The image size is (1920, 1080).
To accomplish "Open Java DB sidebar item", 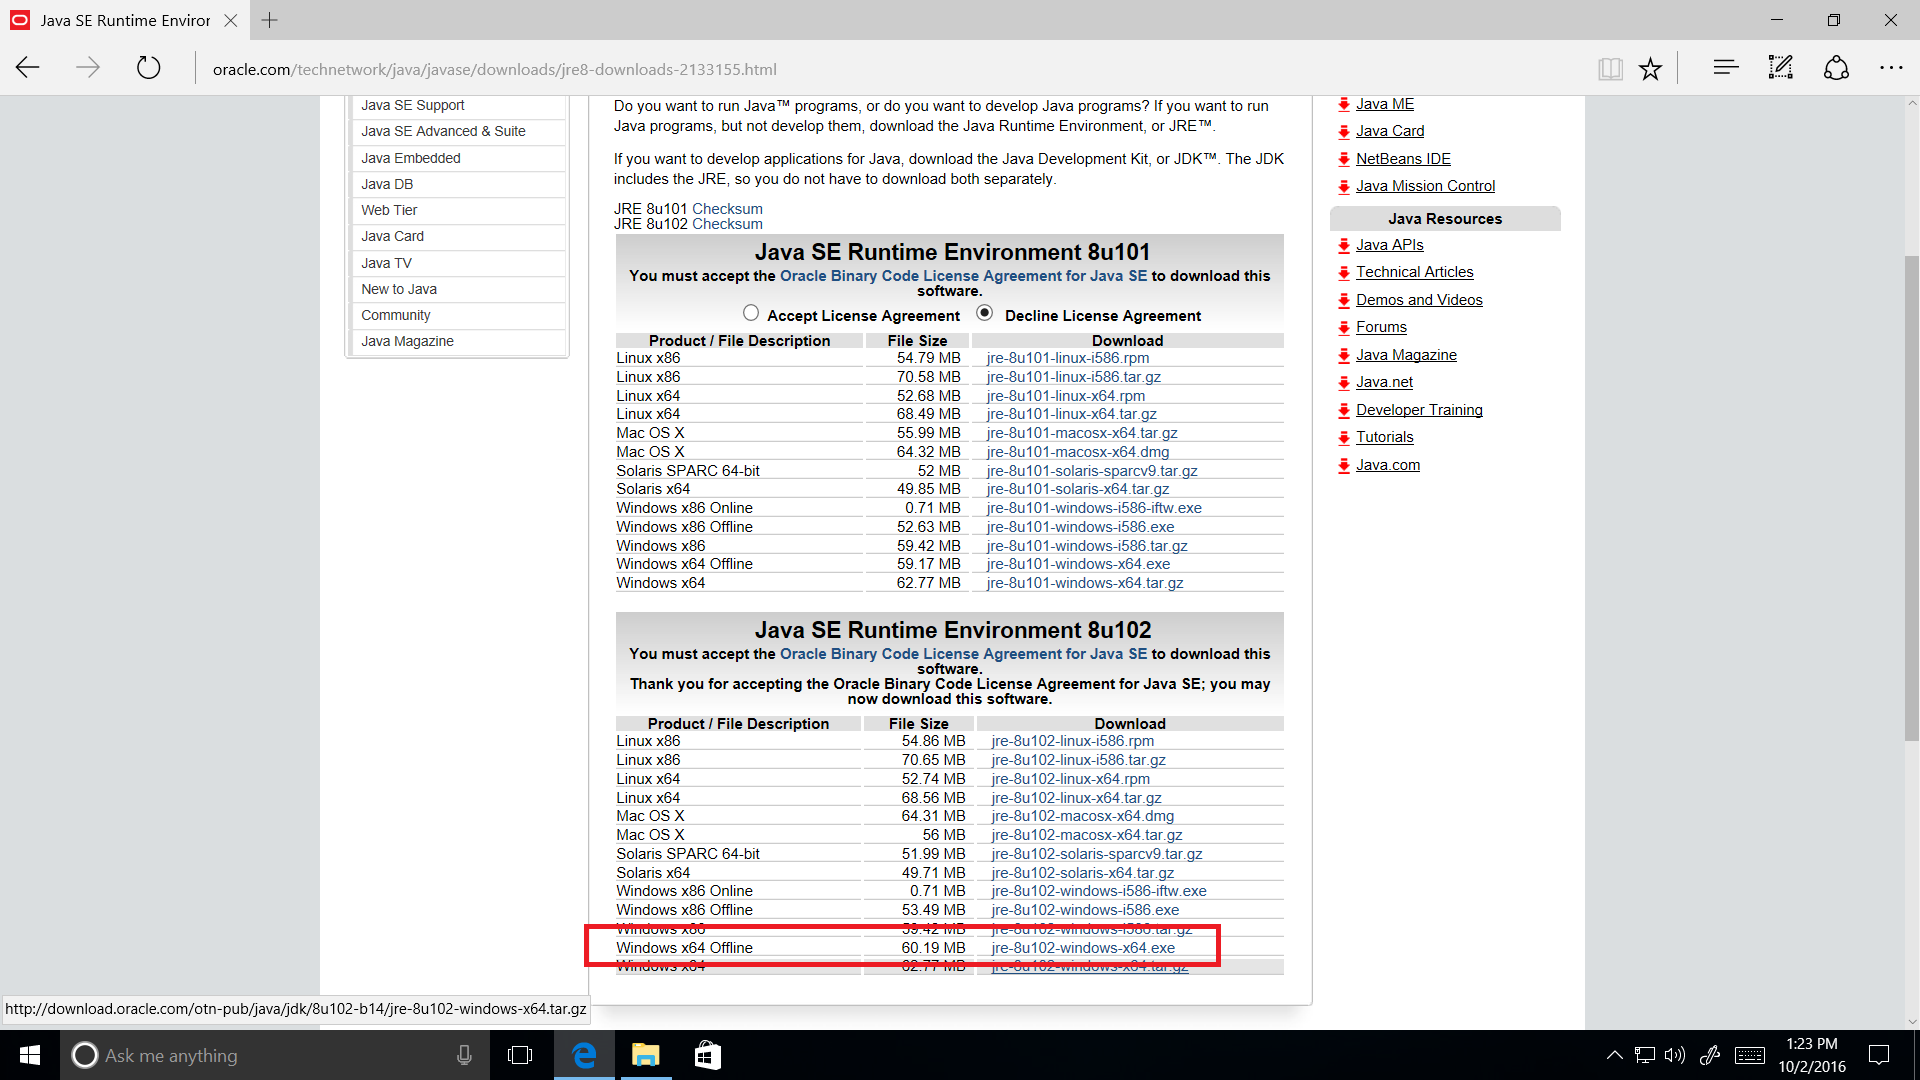I will [x=387, y=184].
